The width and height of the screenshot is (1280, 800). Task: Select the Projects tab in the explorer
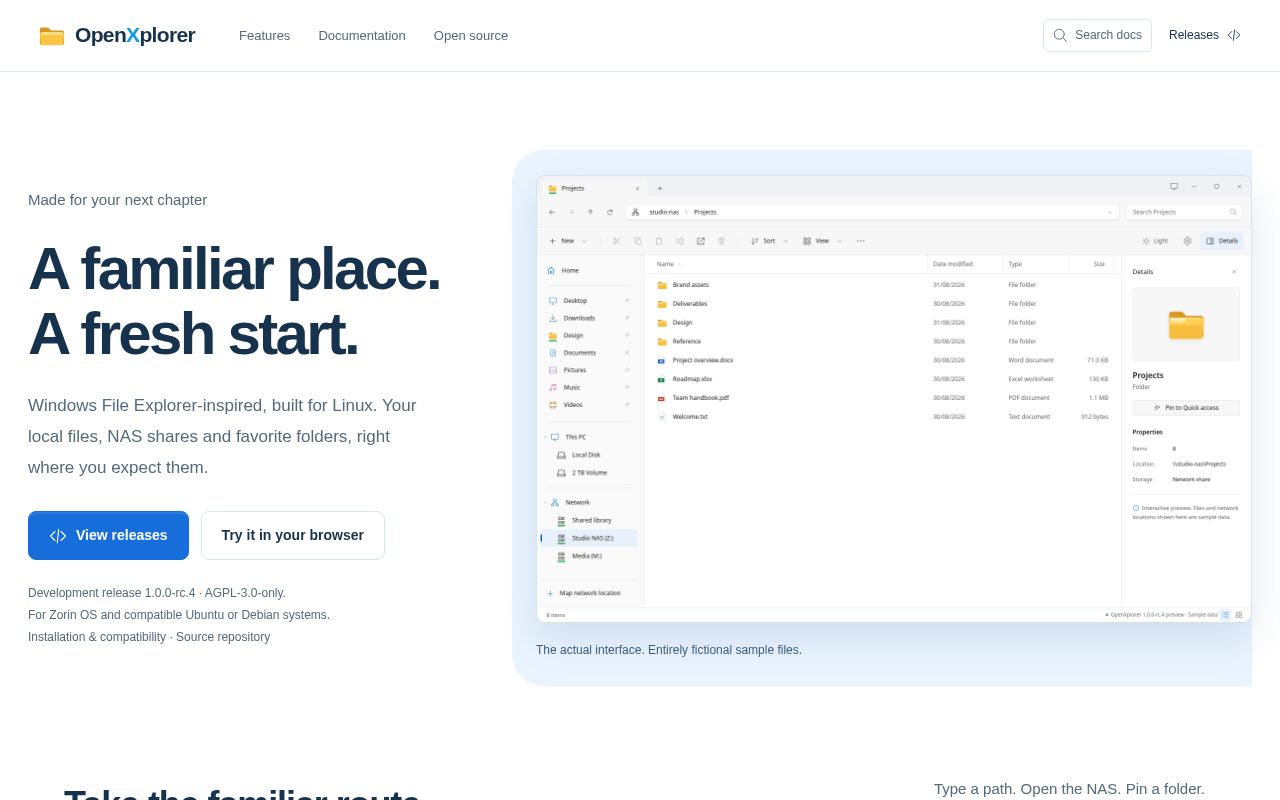tap(593, 188)
